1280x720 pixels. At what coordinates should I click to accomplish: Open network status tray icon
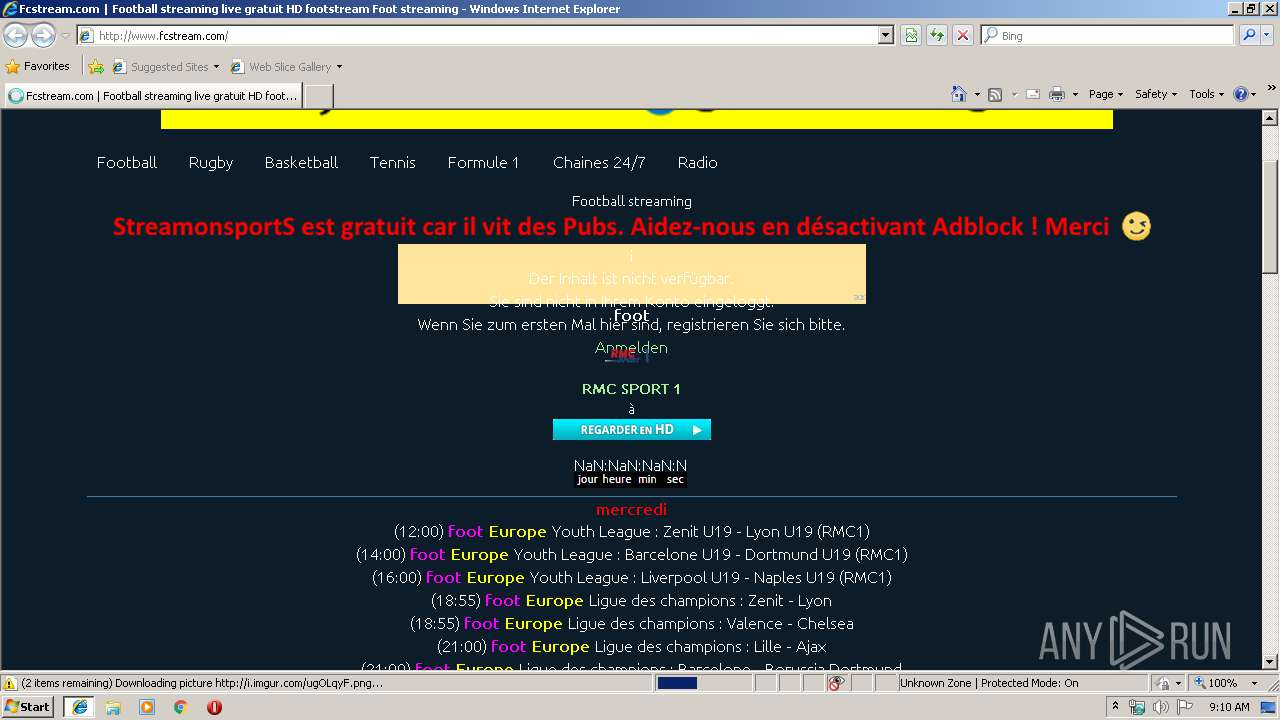point(1137,707)
